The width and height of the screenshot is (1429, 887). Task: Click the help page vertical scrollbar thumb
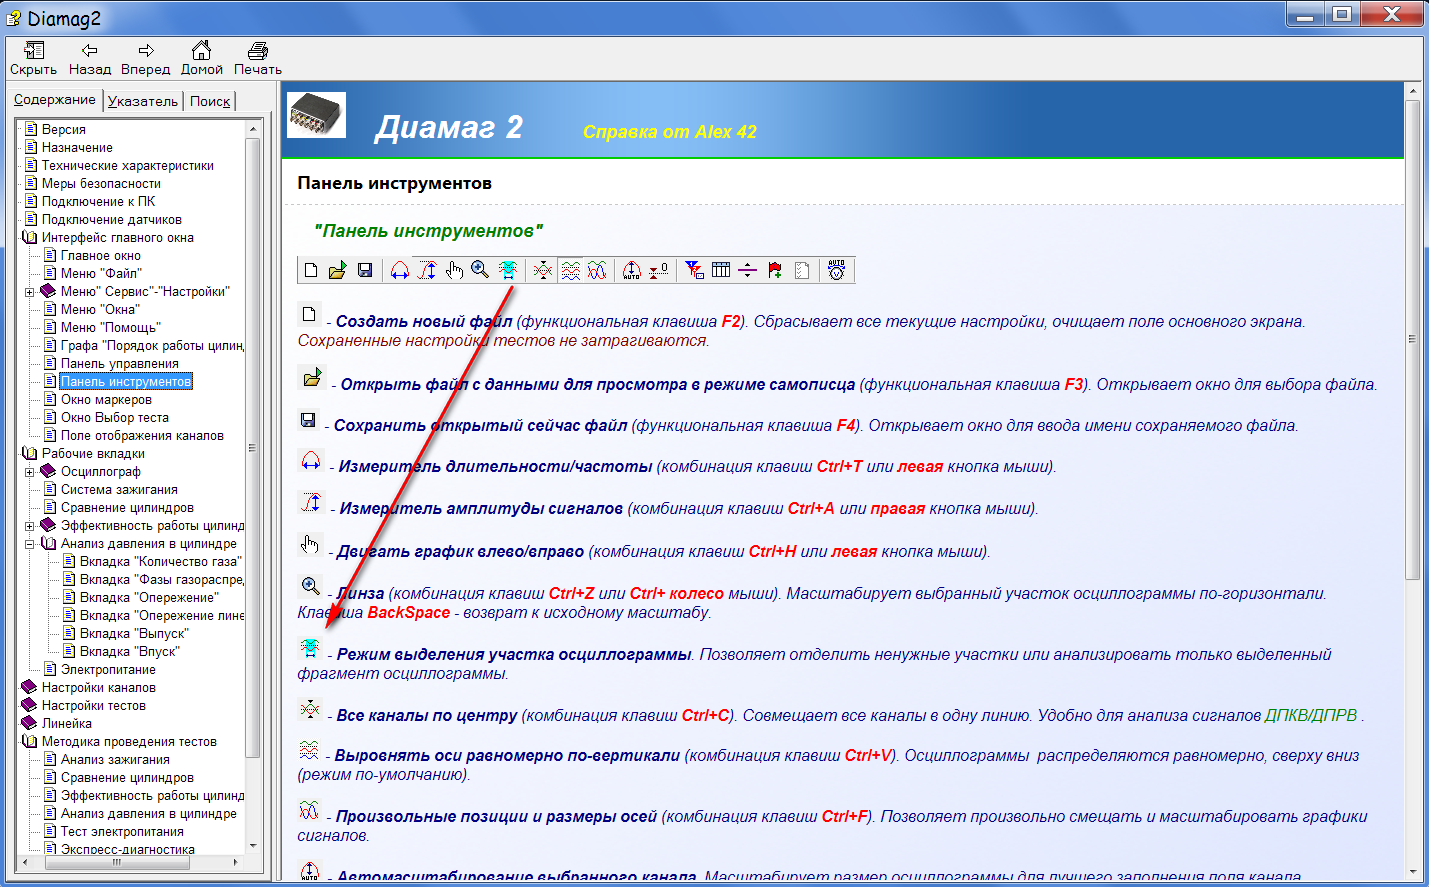pos(1413,339)
